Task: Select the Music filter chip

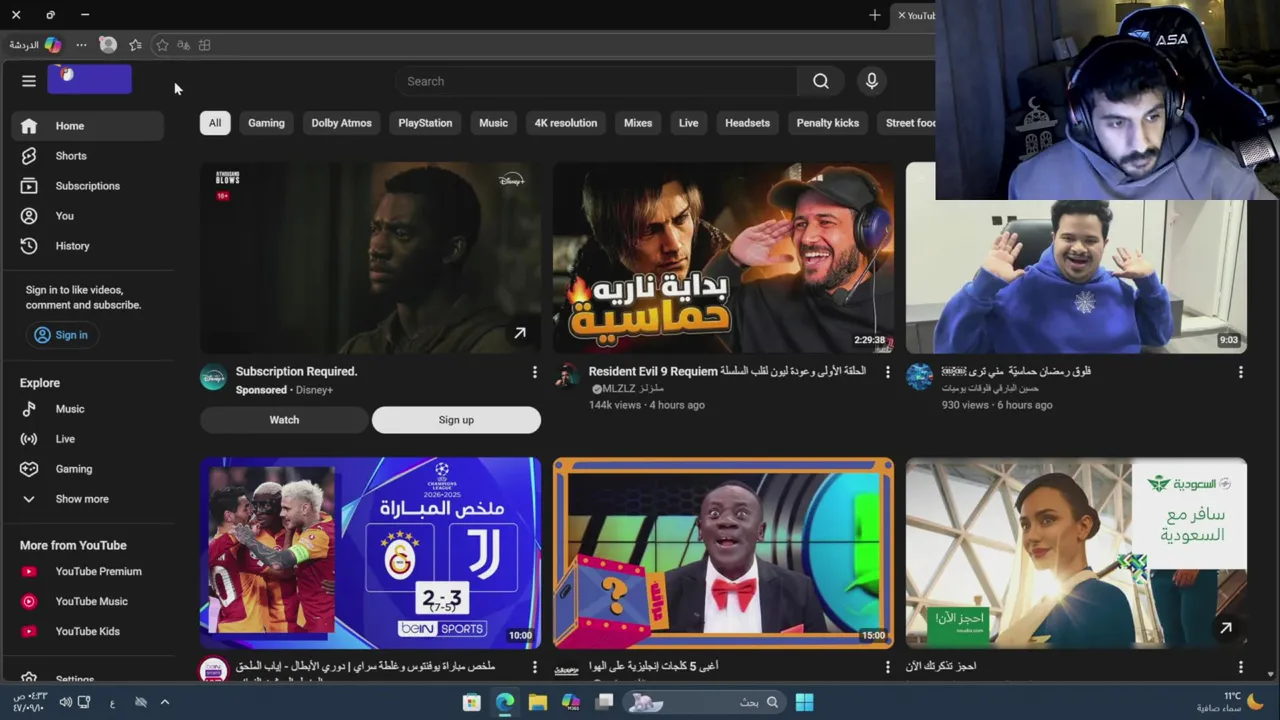Action: (493, 123)
